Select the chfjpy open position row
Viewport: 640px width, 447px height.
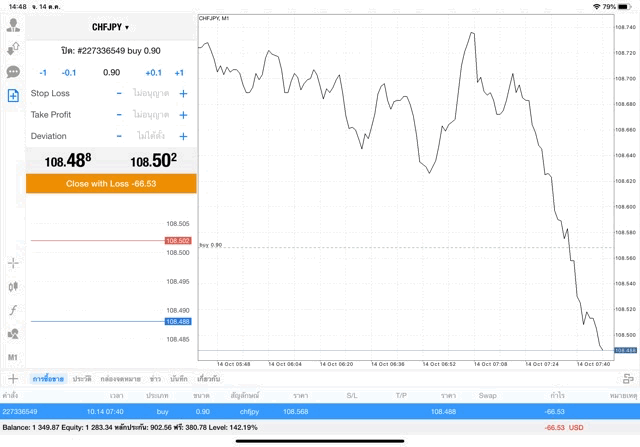pyautogui.click(x=320, y=411)
